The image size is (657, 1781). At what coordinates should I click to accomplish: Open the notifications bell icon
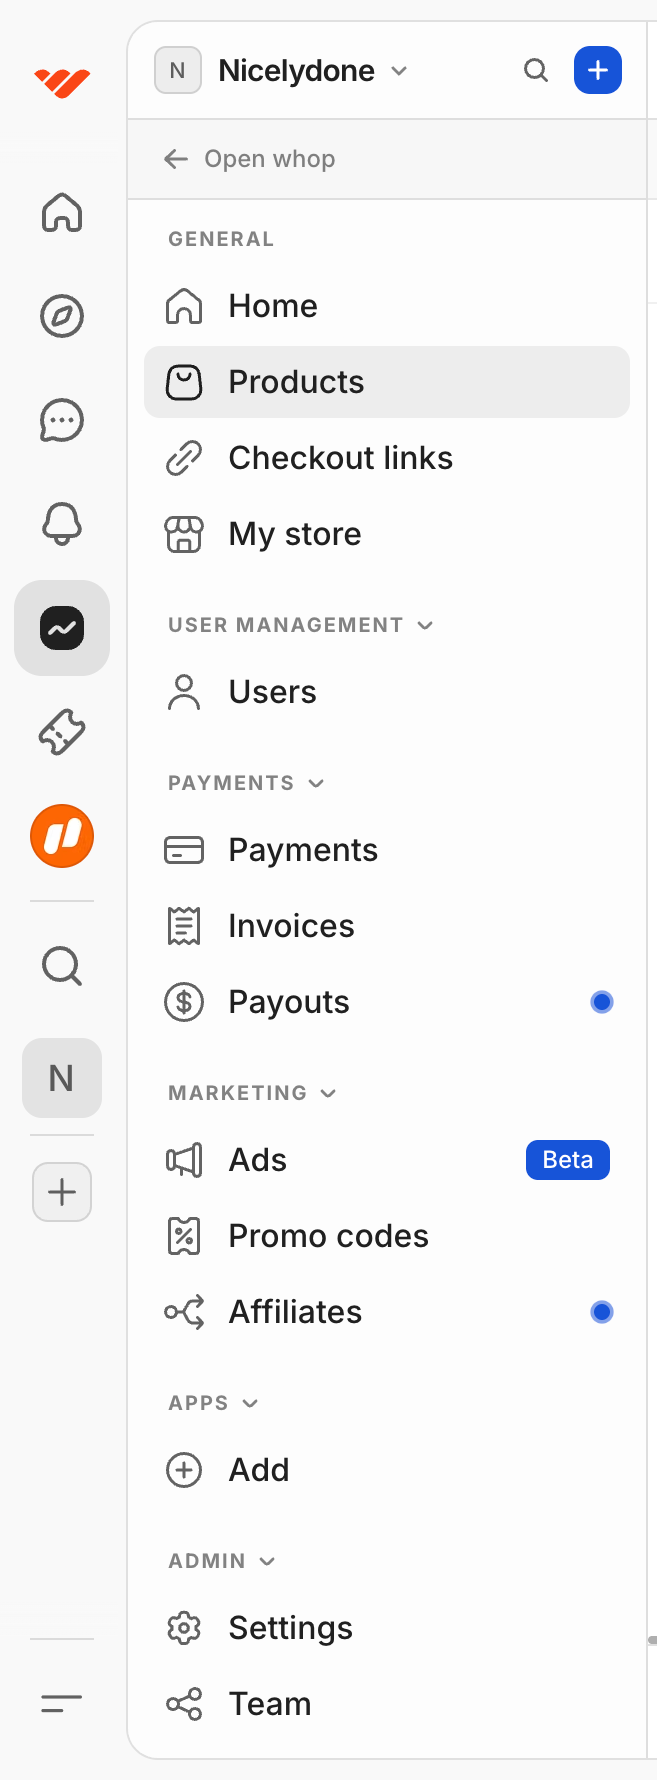tap(62, 524)
